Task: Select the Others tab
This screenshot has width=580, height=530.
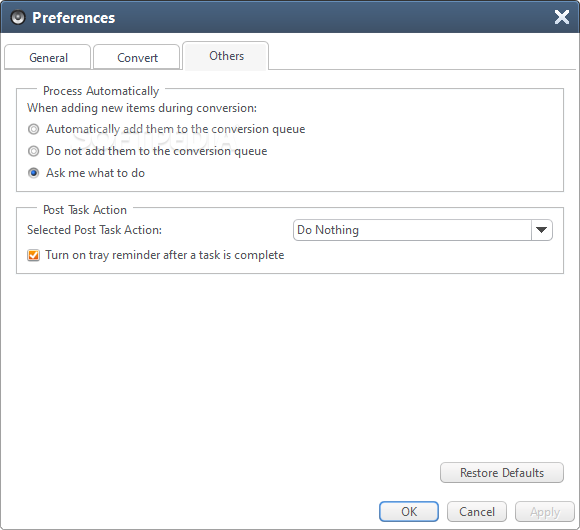Action: click(226, 56)
